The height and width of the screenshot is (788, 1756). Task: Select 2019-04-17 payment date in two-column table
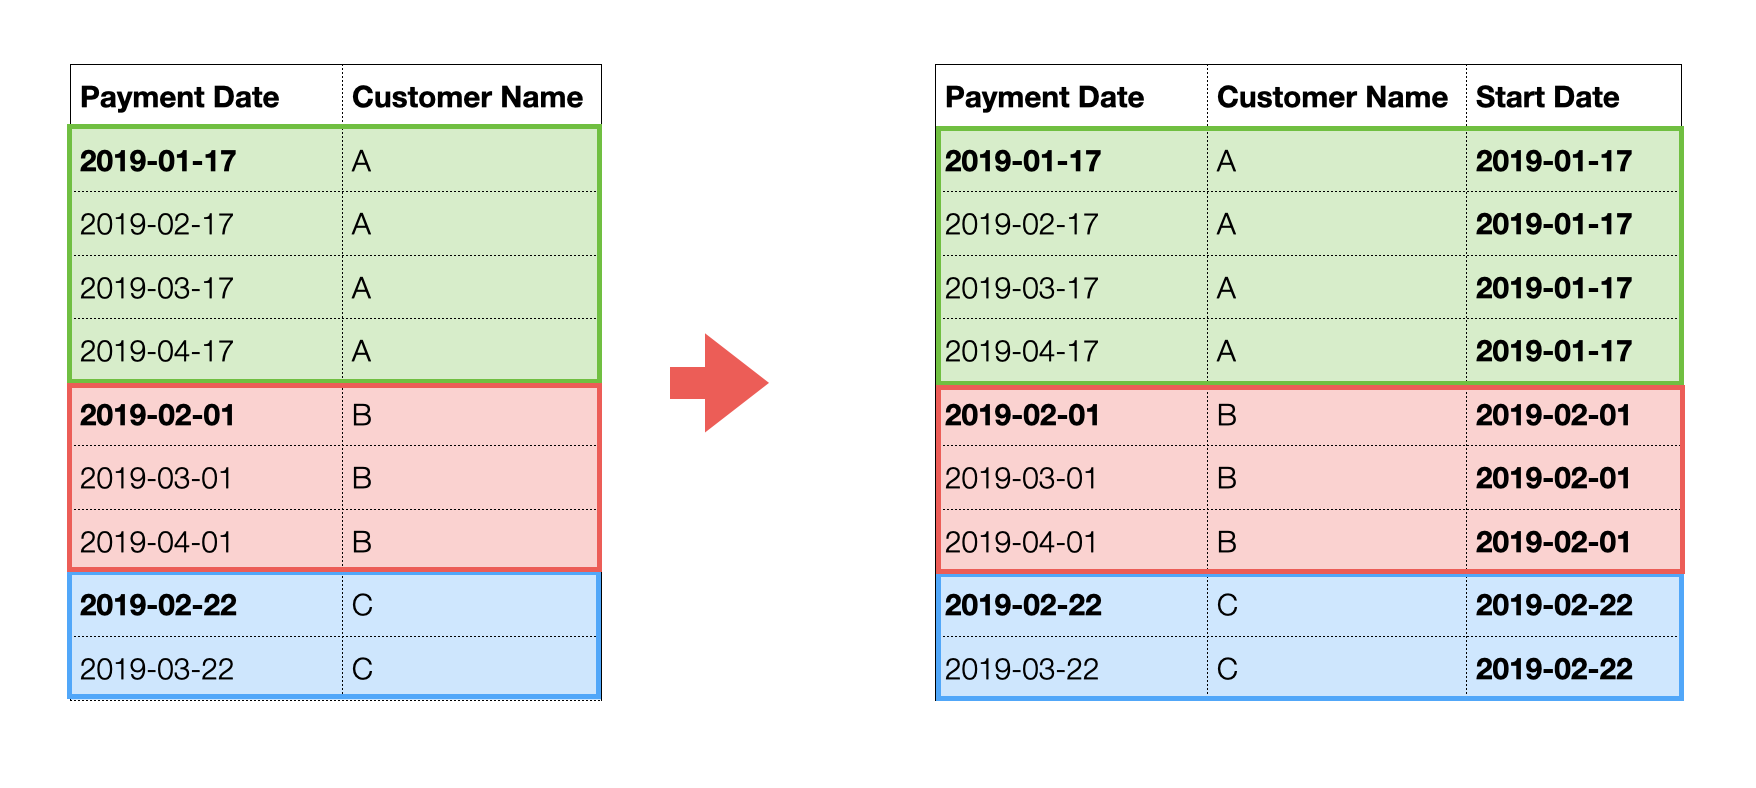pyautogui.click(x=157, y=351)
